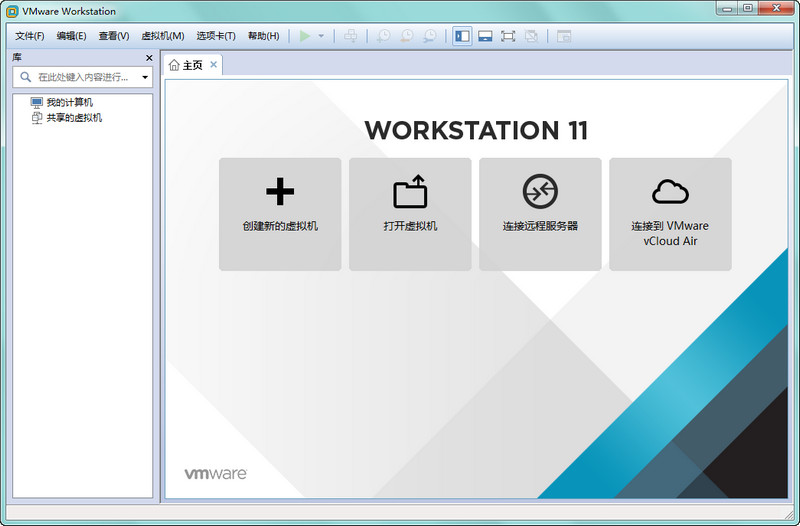Open the power options dropdown arrow

coord(321,36)
